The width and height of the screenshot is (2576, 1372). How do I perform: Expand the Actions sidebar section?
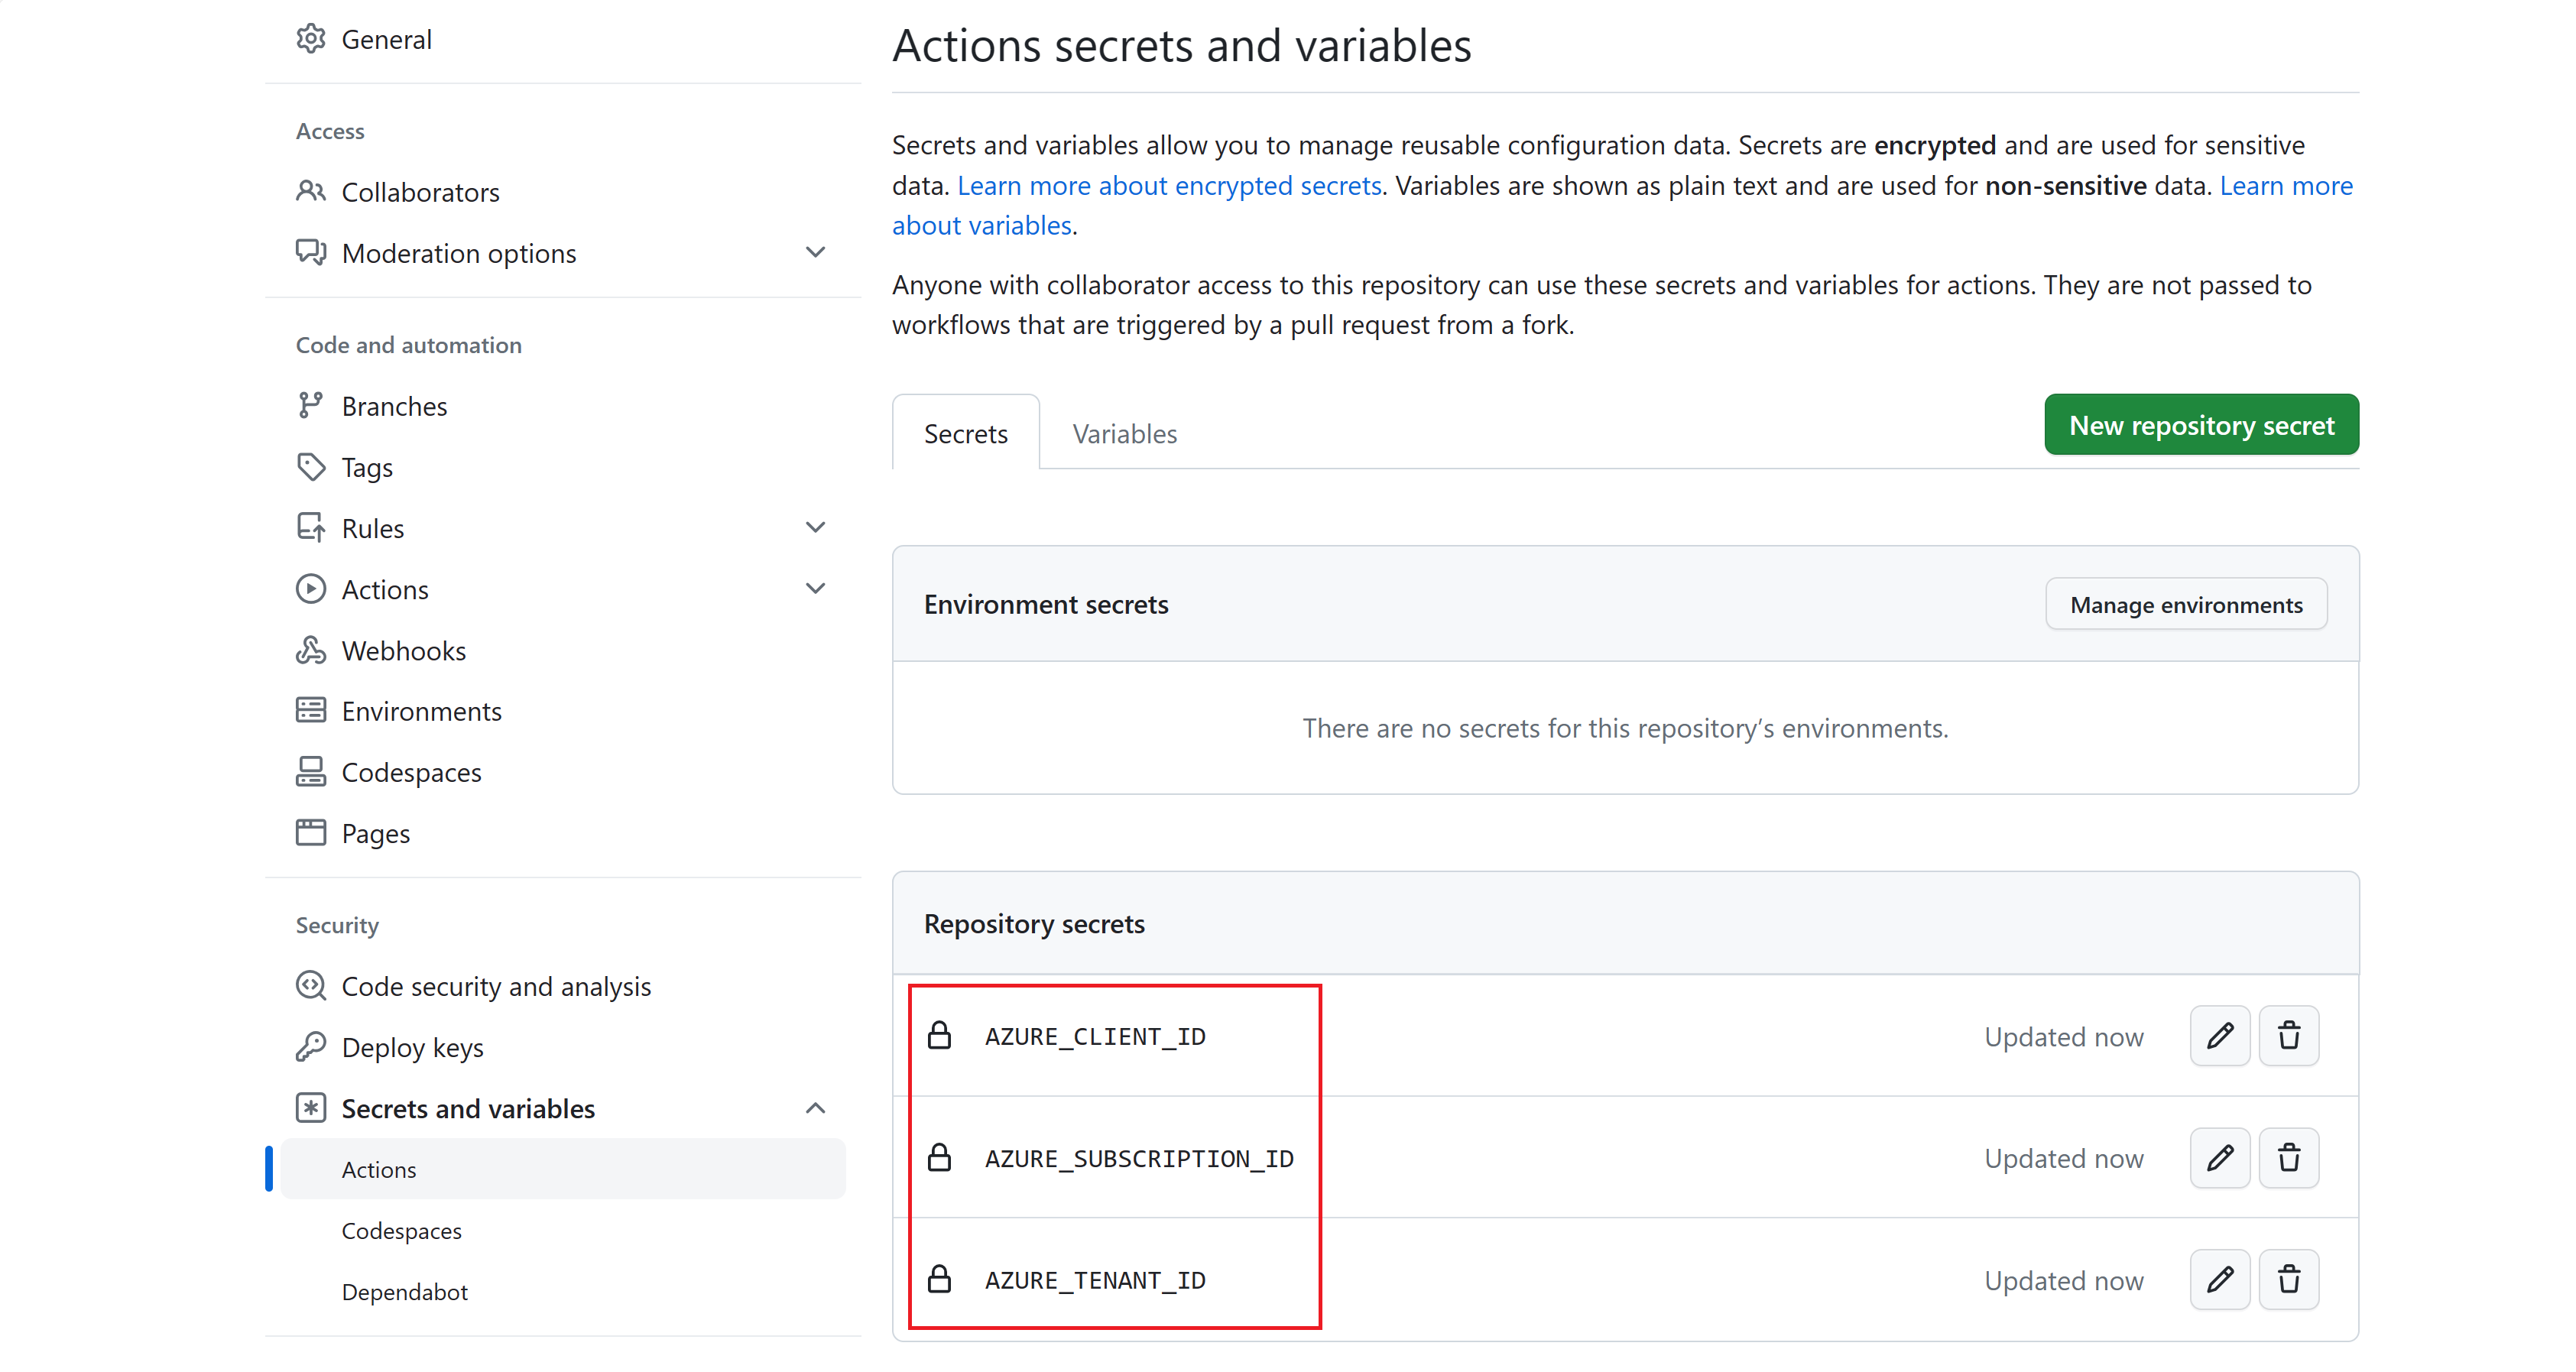[x=816, y=588]
